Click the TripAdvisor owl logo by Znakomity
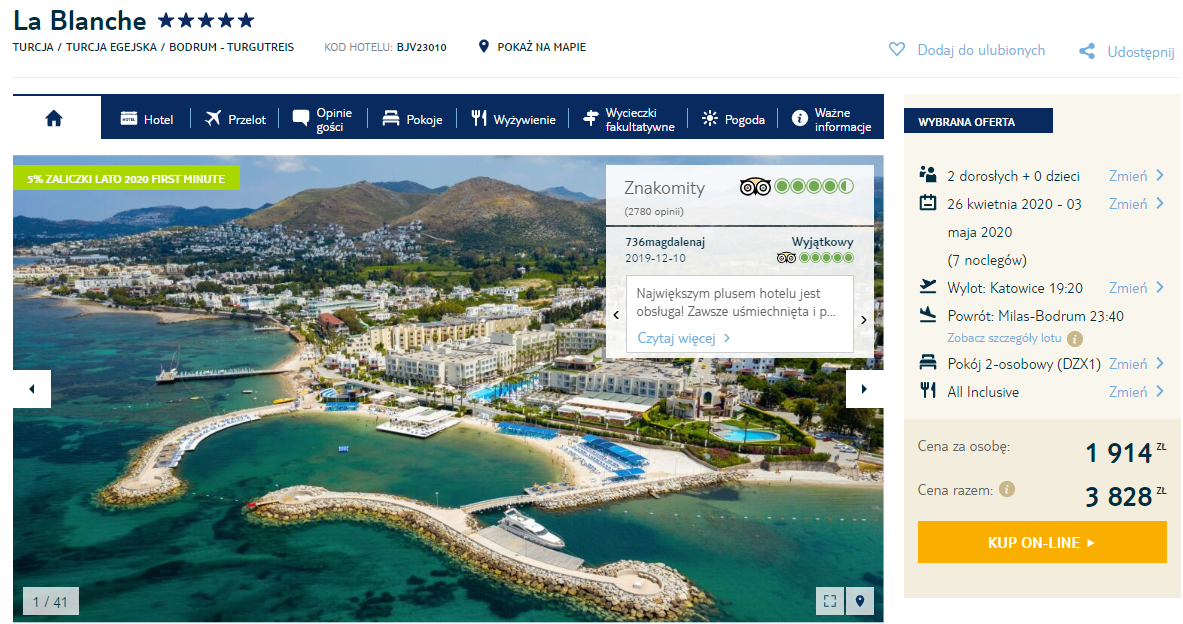 pos(754,186)
